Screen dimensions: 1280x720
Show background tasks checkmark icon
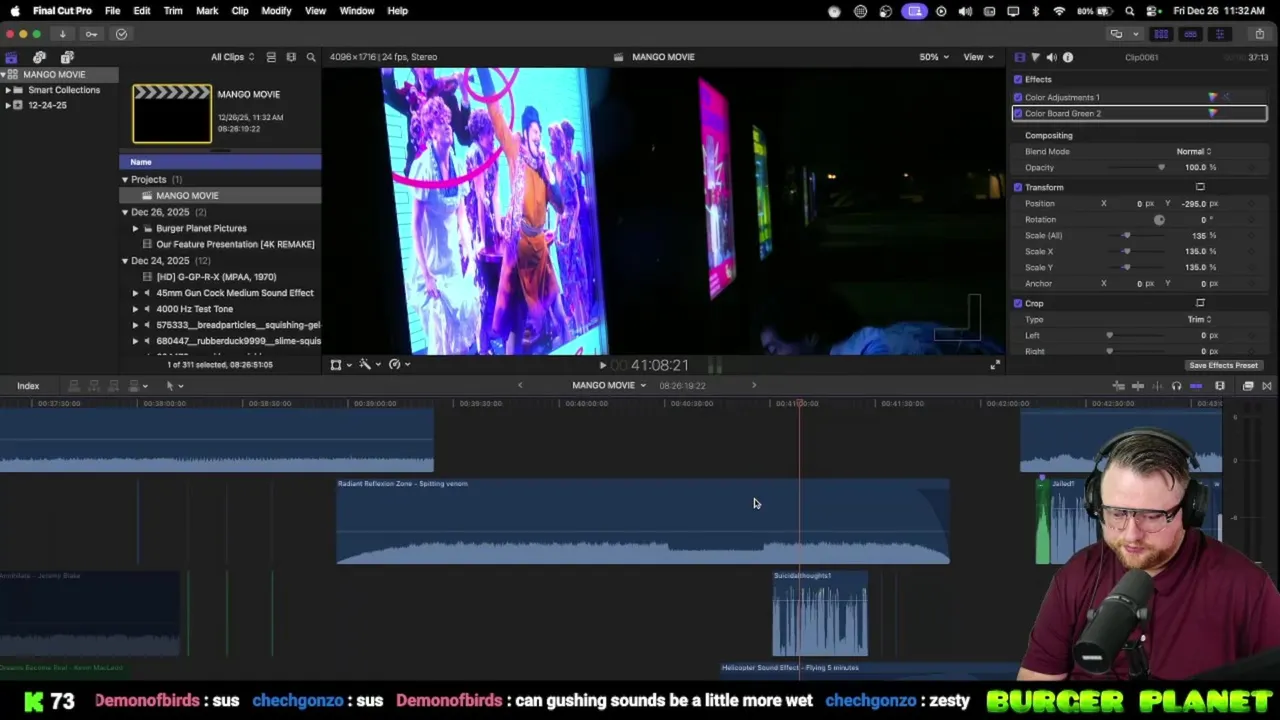coord(121,34)
